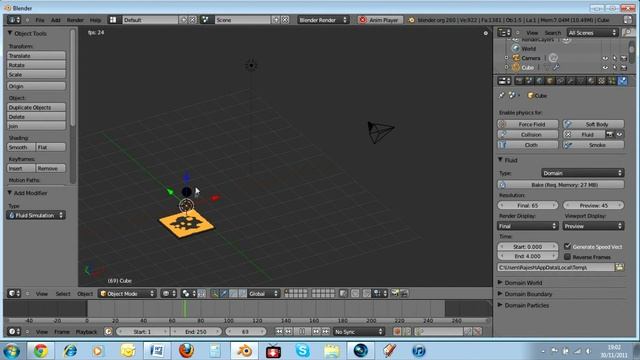The image size is (640, 360).
Task: Adjust the fluid End time 4.000 field
Action: pos(527,256)
